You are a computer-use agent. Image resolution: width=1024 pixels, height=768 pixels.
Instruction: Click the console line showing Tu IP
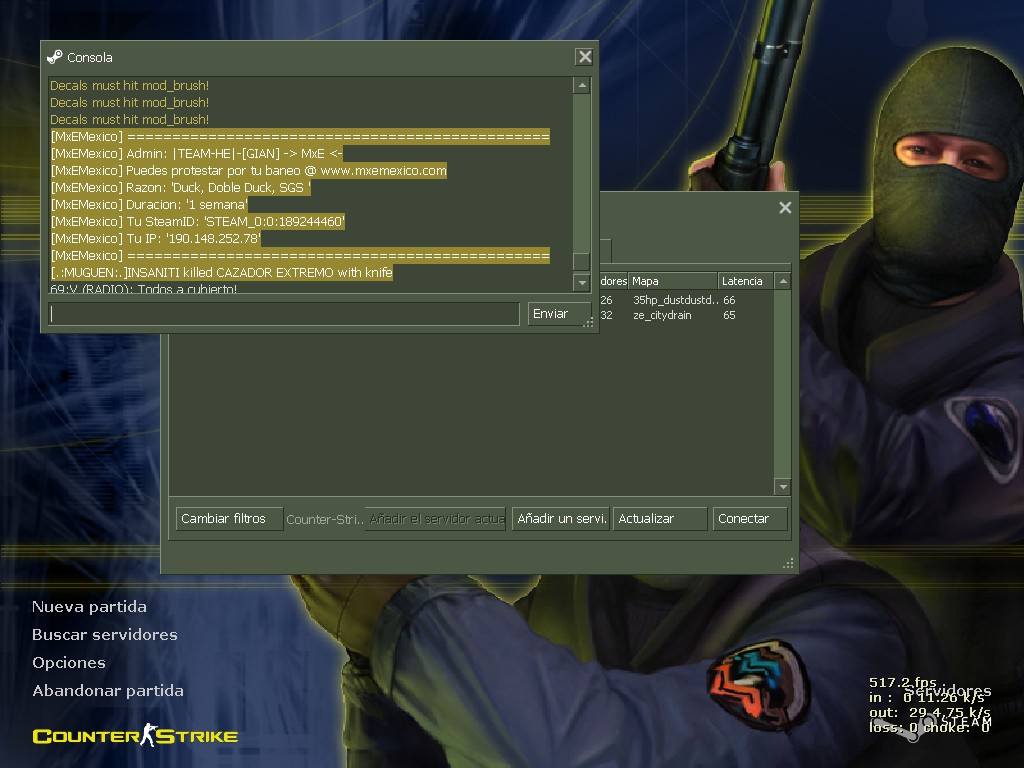[155, 238]
